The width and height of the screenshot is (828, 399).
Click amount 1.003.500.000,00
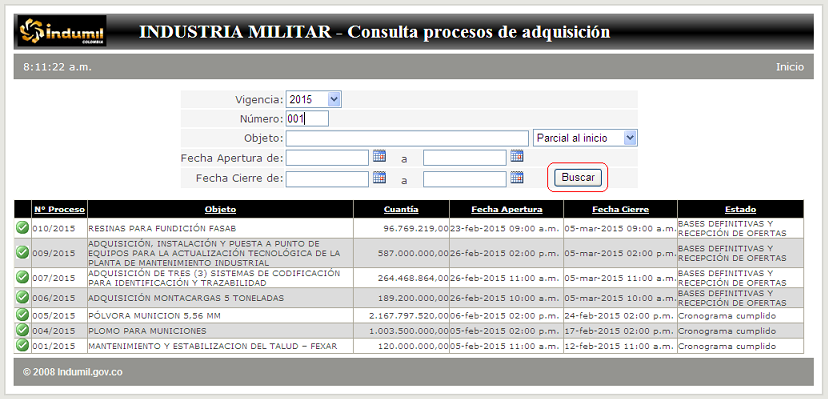click(x=409, y=331)
